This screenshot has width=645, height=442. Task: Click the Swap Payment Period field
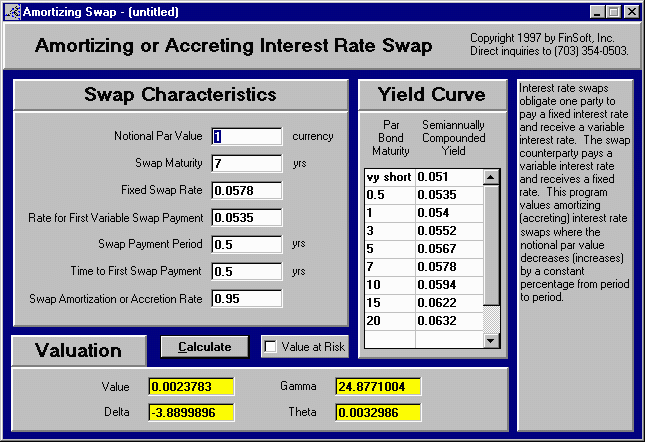click(x=247, y=244)
